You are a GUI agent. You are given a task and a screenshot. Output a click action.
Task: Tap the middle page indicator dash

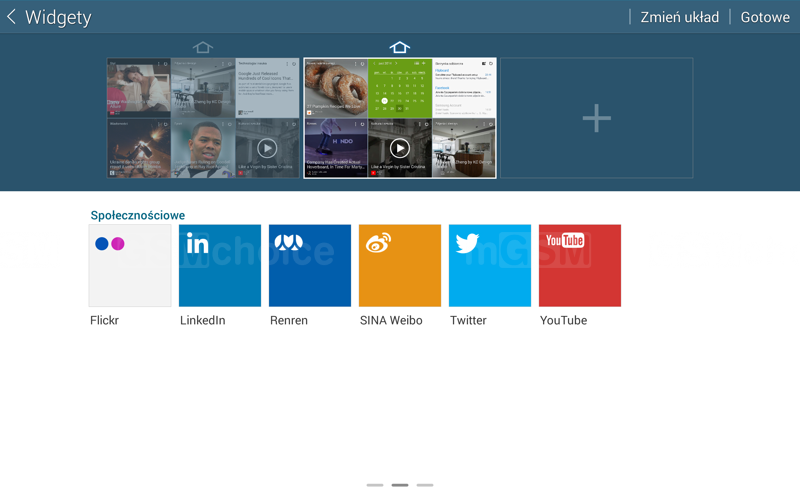pos(400,485)
